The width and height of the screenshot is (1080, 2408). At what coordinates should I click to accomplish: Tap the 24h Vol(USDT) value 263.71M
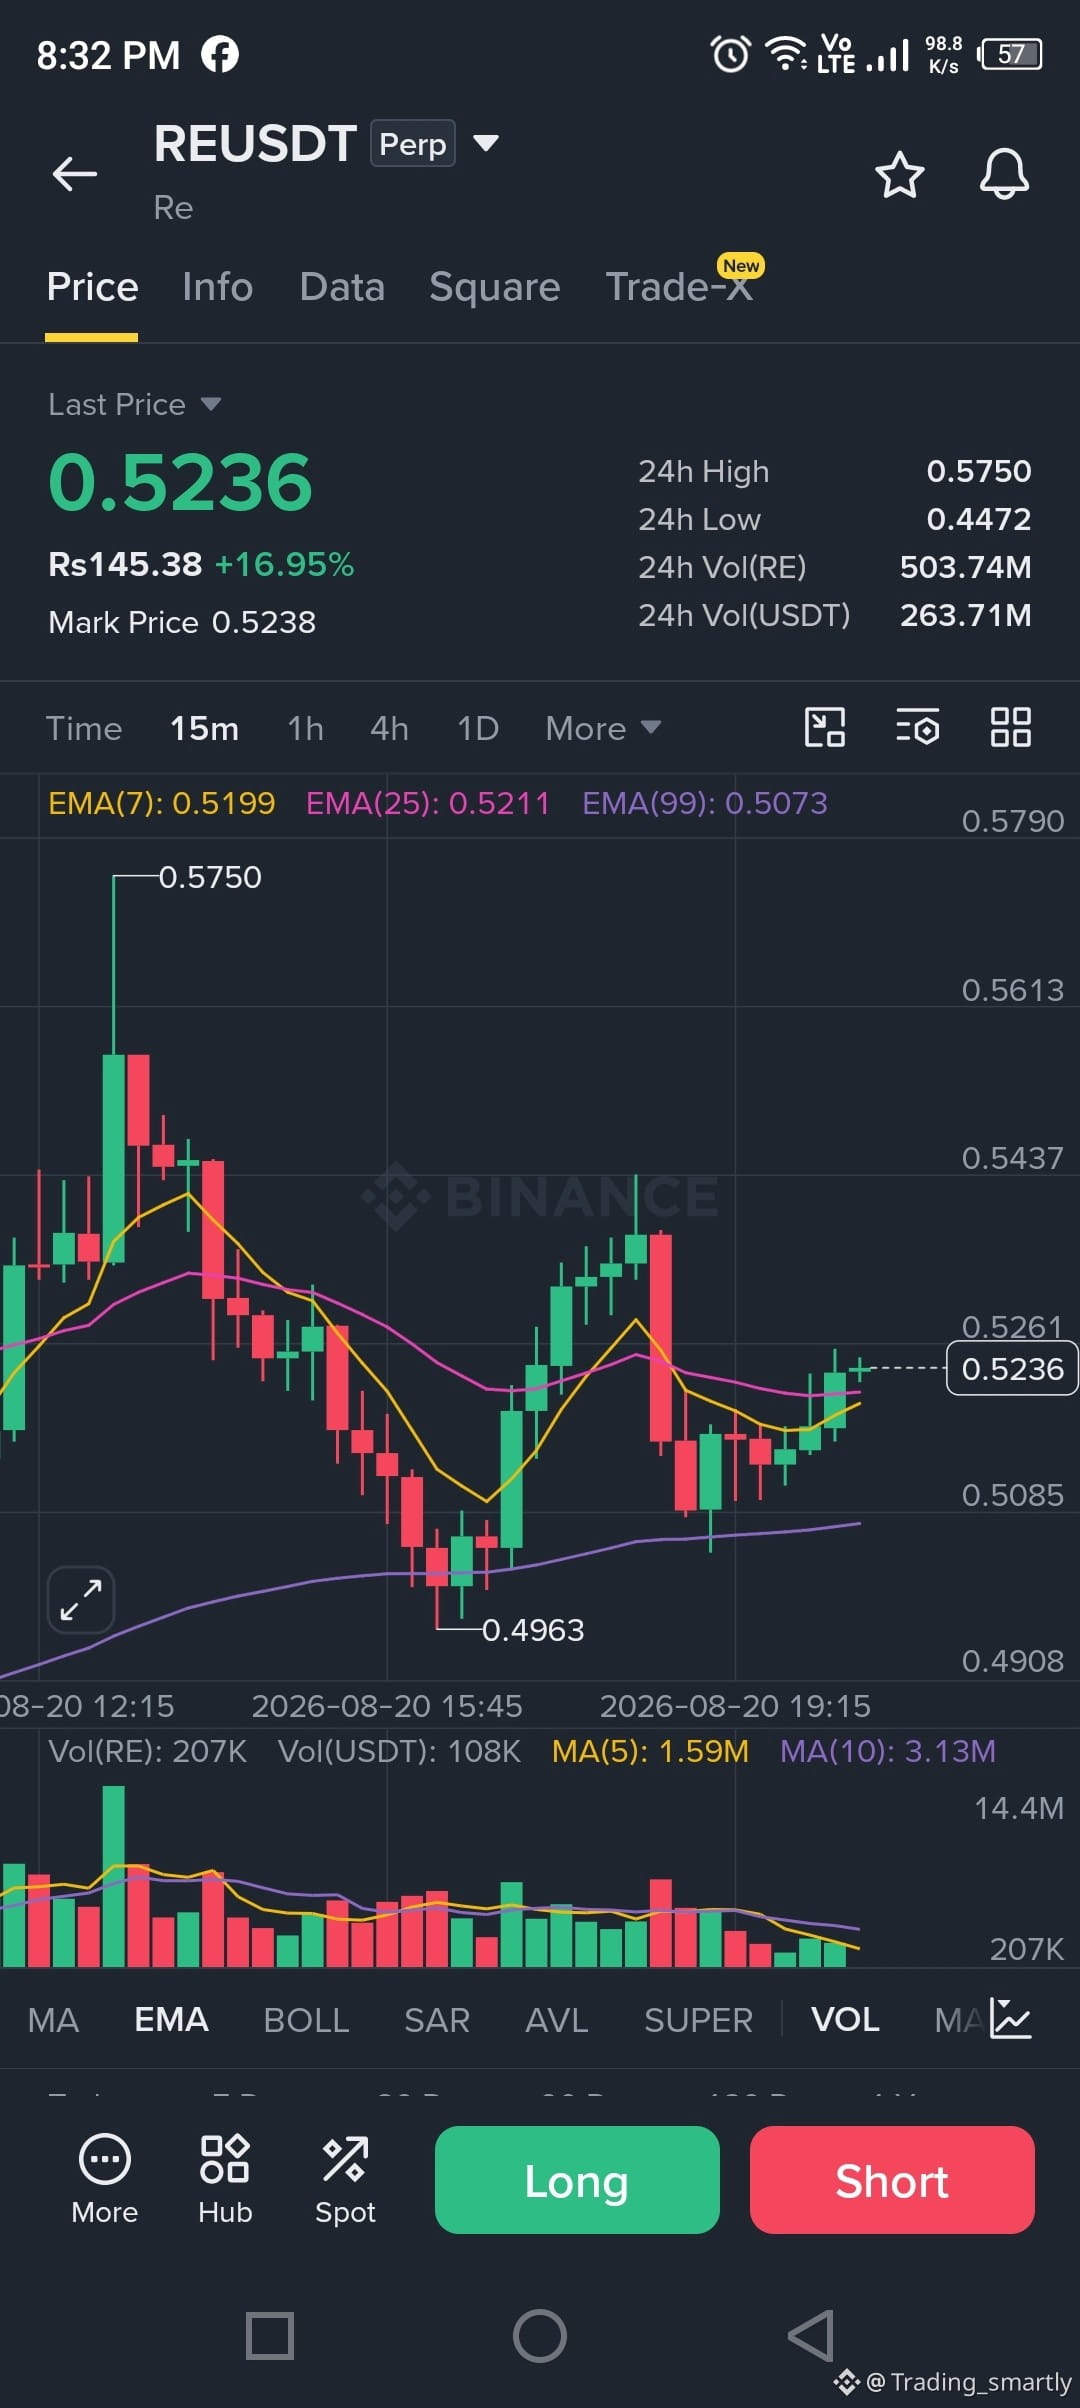(965, 615)
